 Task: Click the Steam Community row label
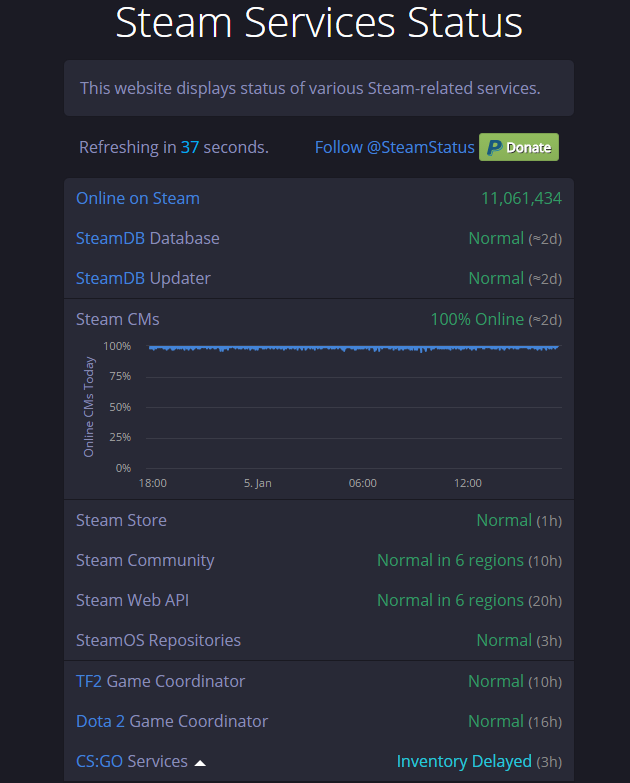[x=145, y=560]
